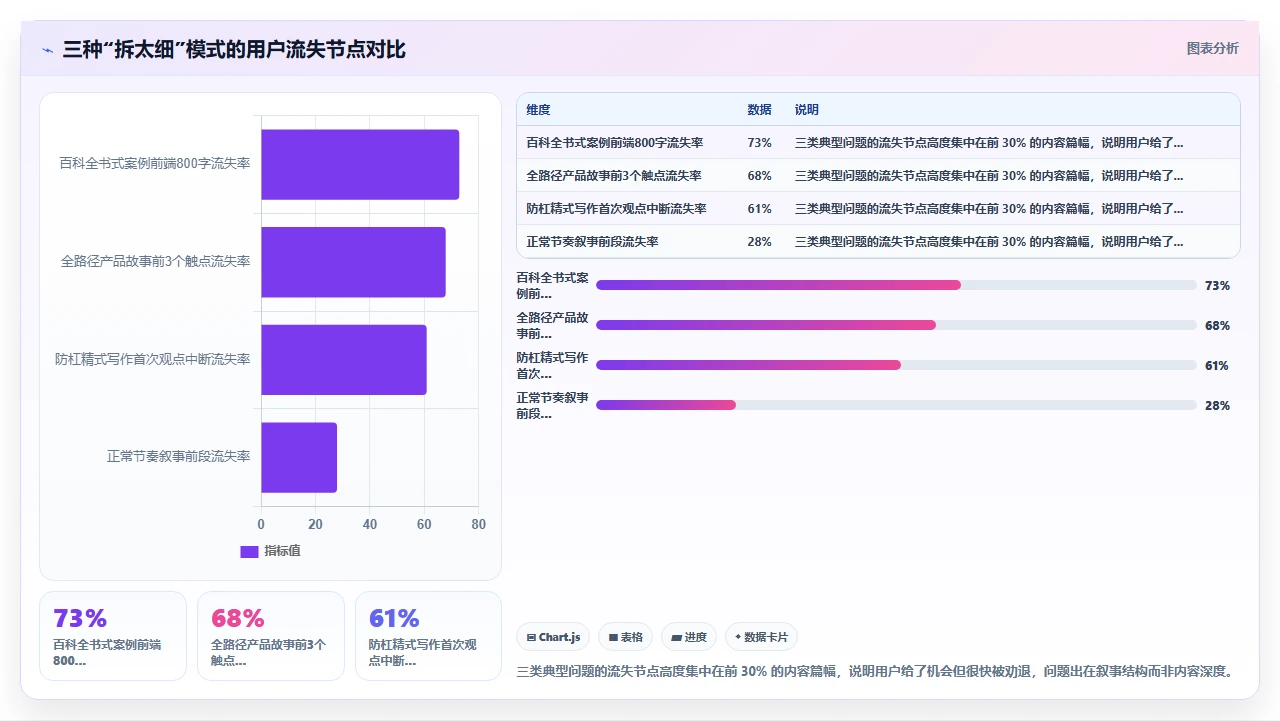
Task: Click the 全路径产品故事前3个触点流失率 axis label
Action: (156, 262)
